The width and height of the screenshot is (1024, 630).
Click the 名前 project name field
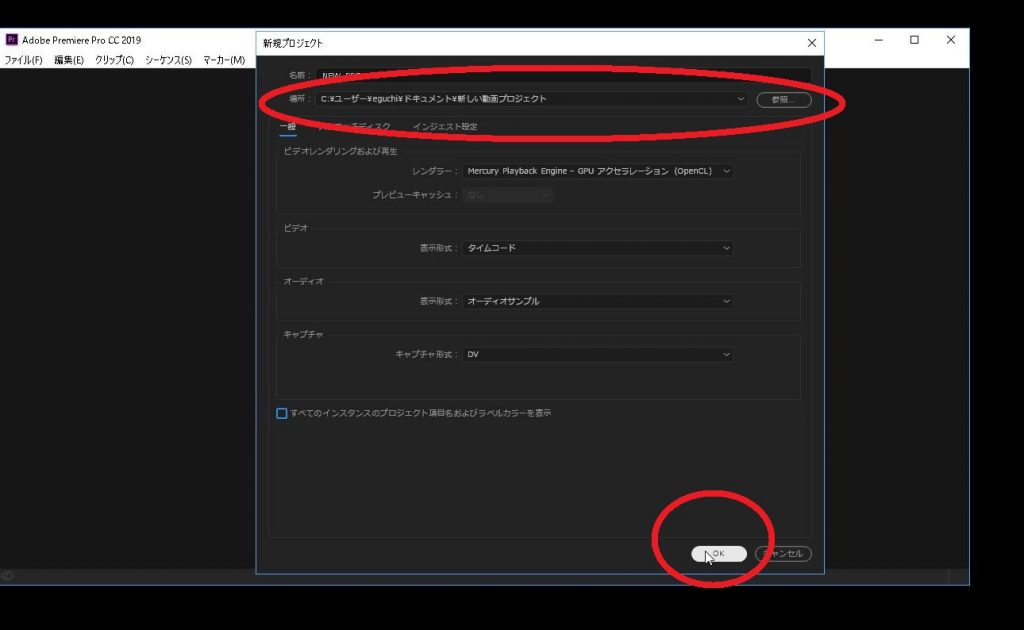point(562,75)
